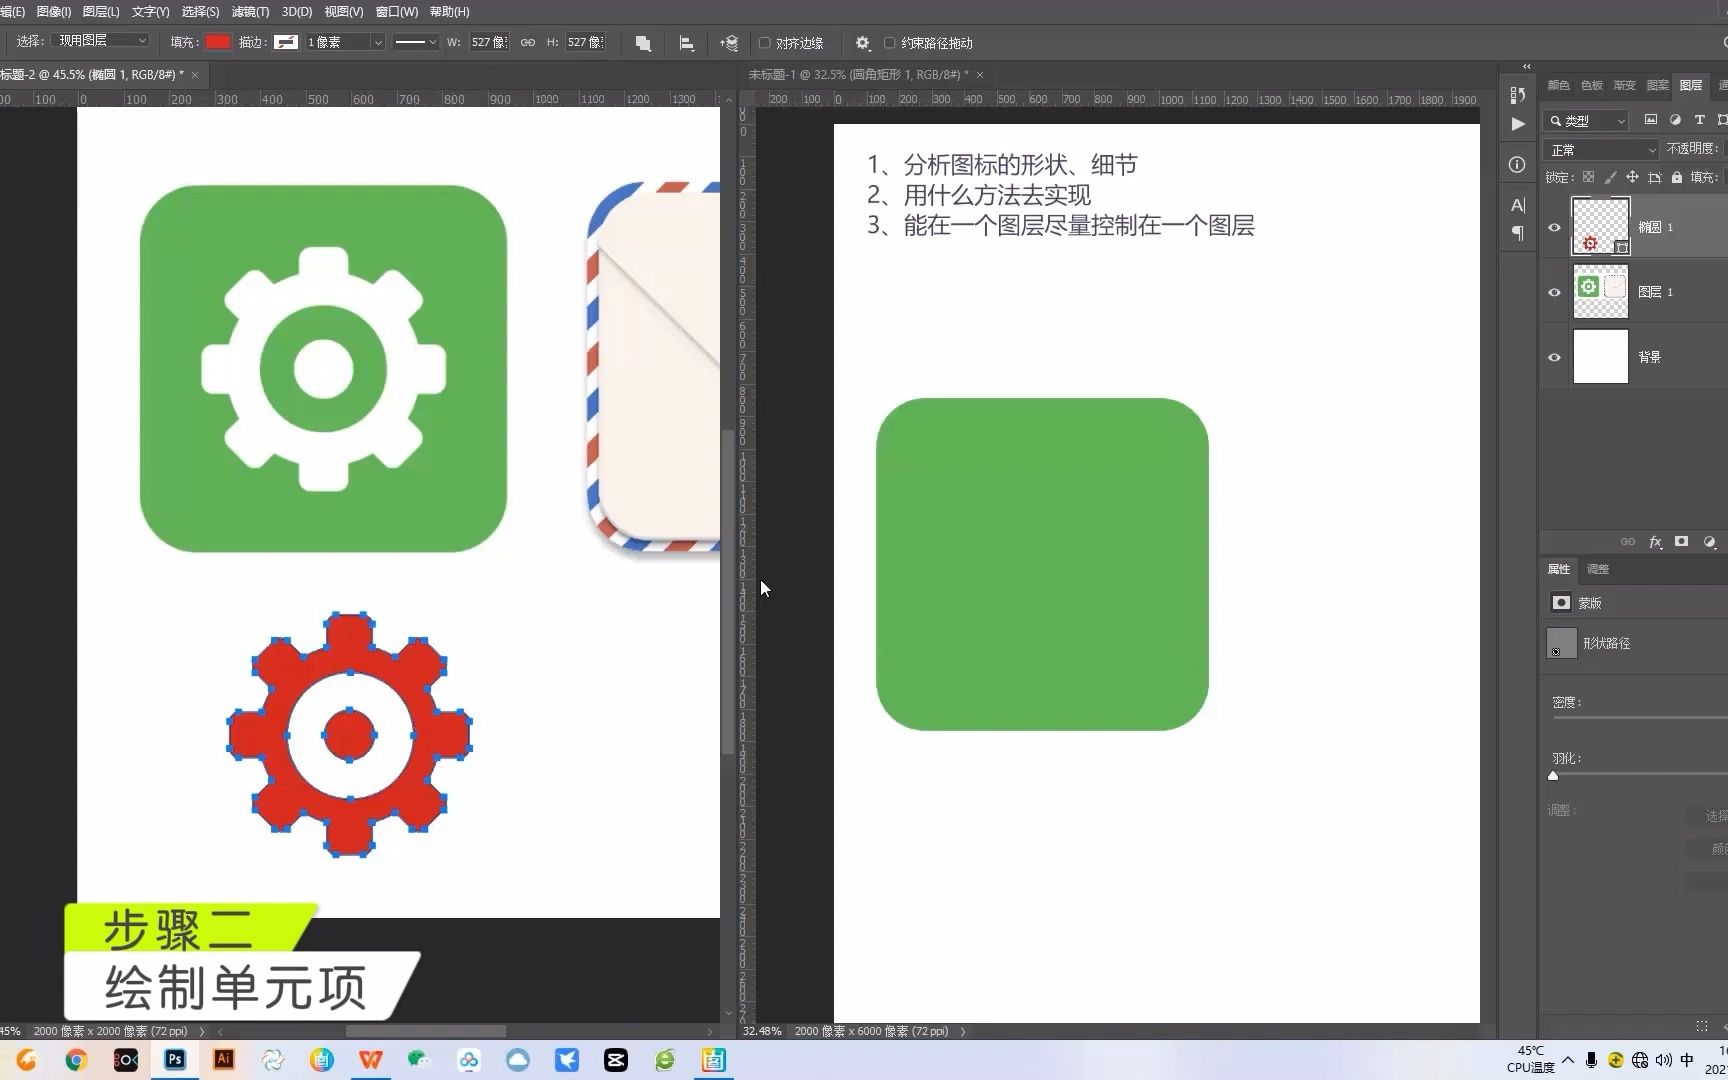Viewport: 1728px width, 1080px height.
Task: Open the layer filter 类型 dropdown
Action: point(1584,120)
